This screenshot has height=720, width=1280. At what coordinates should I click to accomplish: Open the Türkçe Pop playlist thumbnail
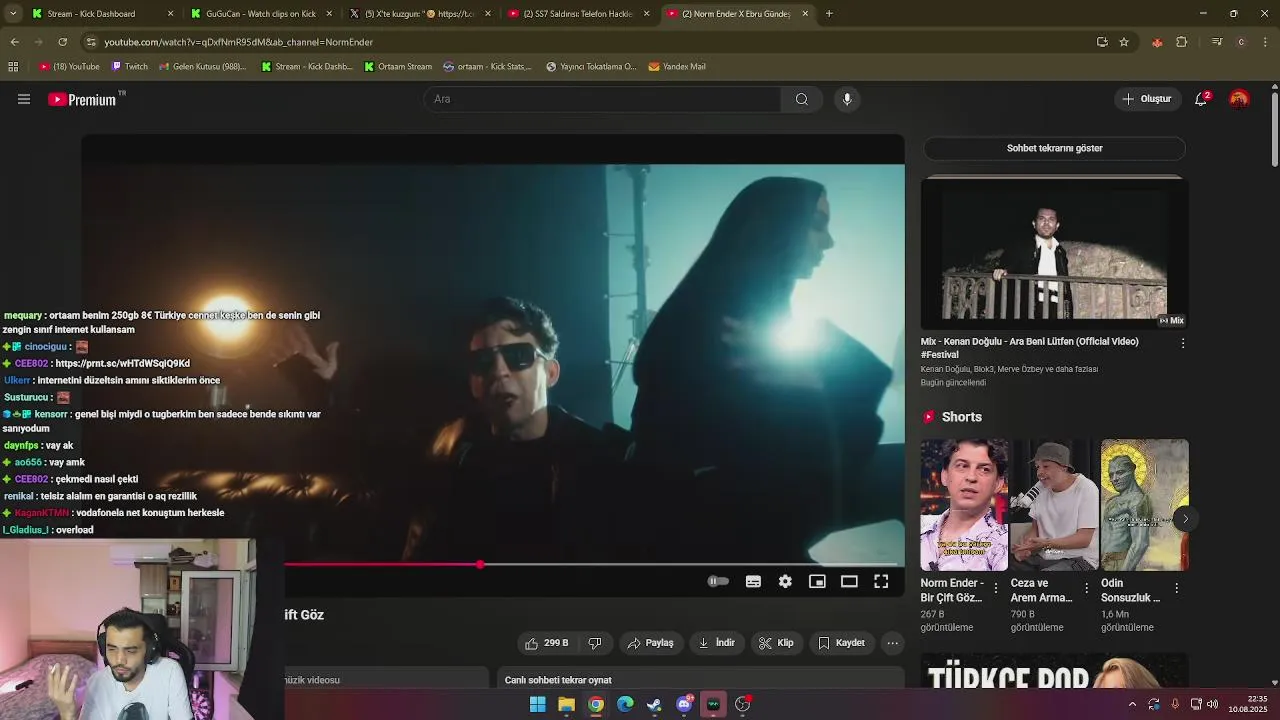(x=1054, y=671)
